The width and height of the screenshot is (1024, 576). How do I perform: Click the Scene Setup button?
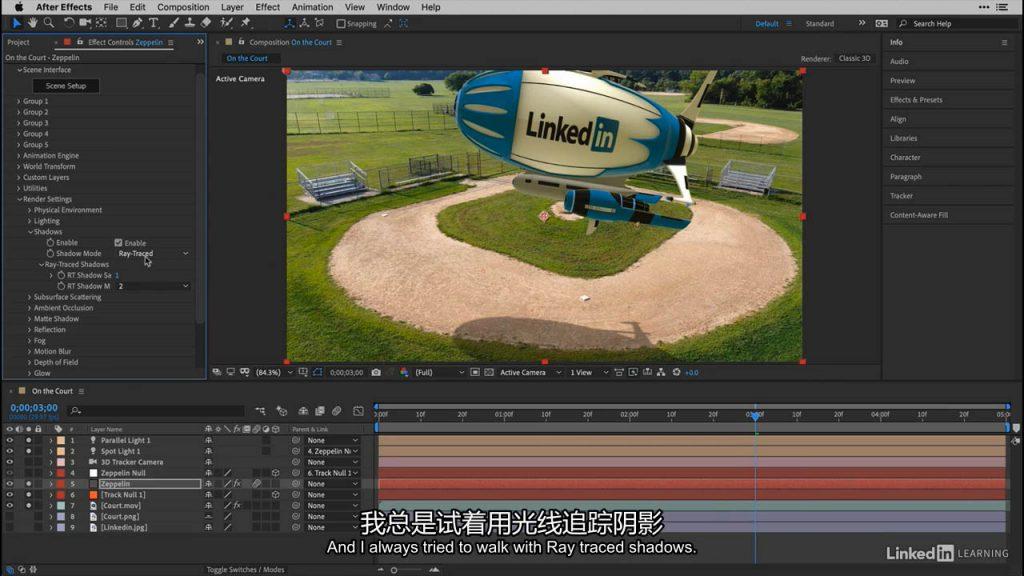[66, 86]
